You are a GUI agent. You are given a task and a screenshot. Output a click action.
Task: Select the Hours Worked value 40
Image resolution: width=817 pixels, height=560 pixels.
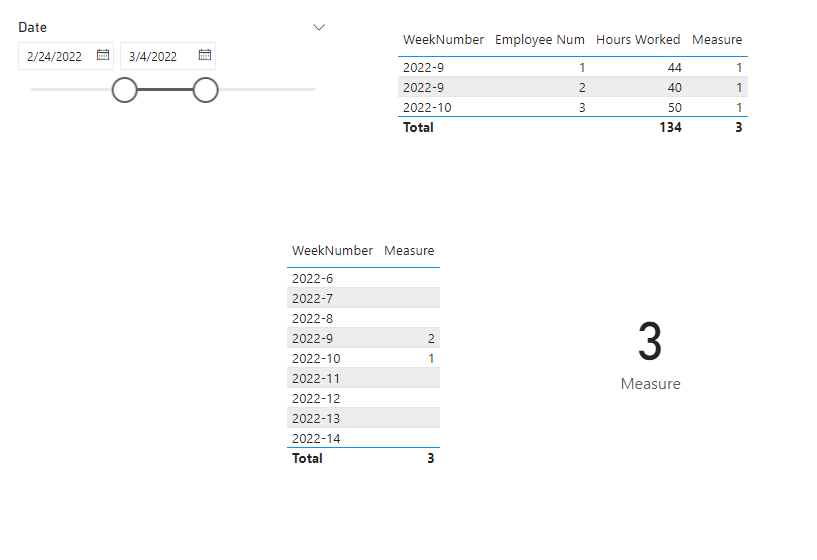(x=674, y=88)
